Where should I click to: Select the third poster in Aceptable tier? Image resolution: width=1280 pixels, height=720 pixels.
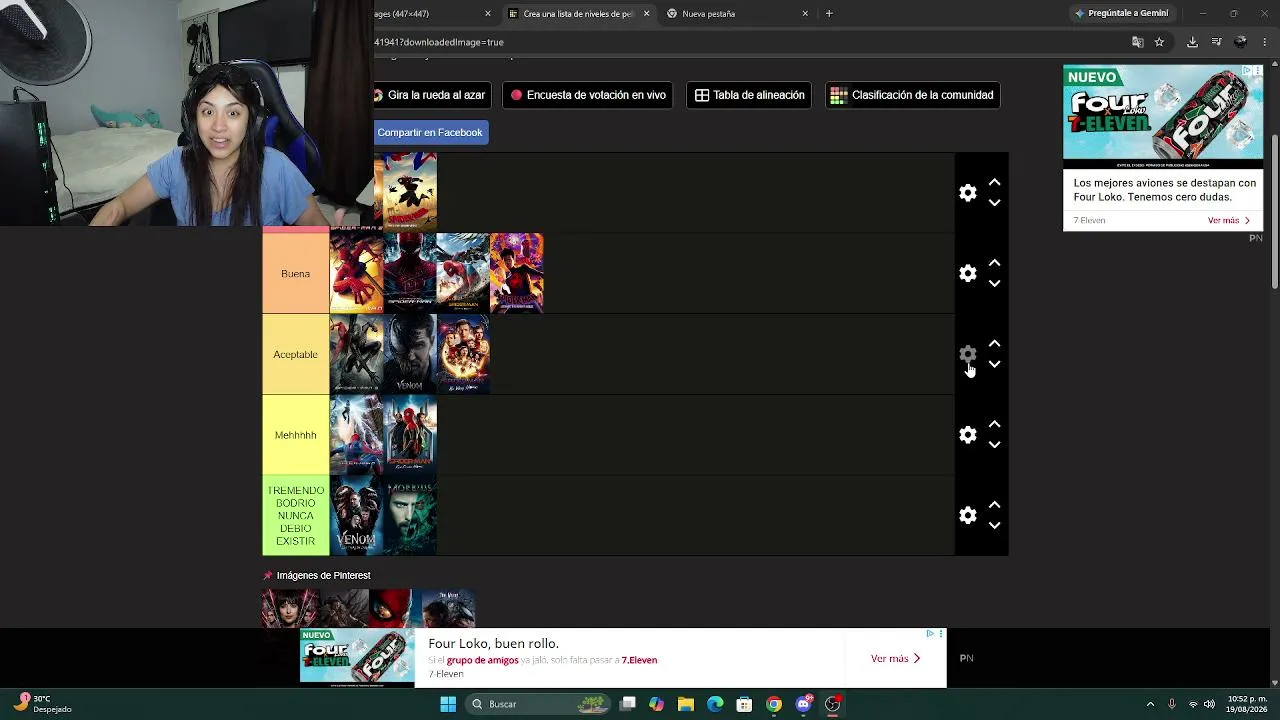pos(463,354)
